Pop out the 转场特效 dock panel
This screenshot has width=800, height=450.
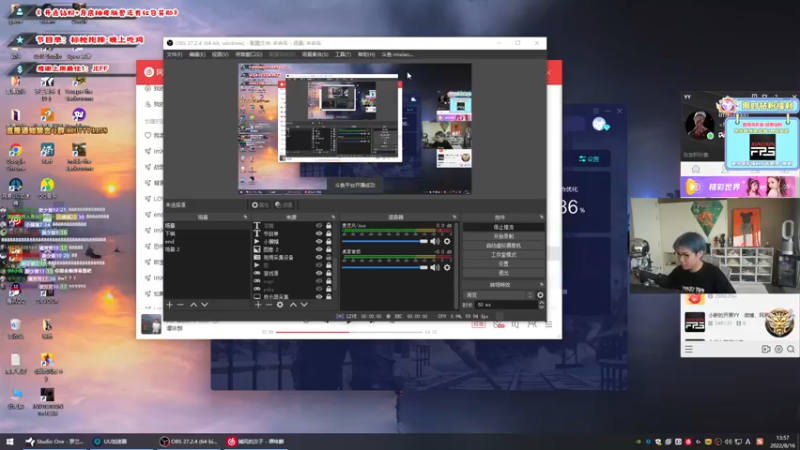click(x=541, y=285)
